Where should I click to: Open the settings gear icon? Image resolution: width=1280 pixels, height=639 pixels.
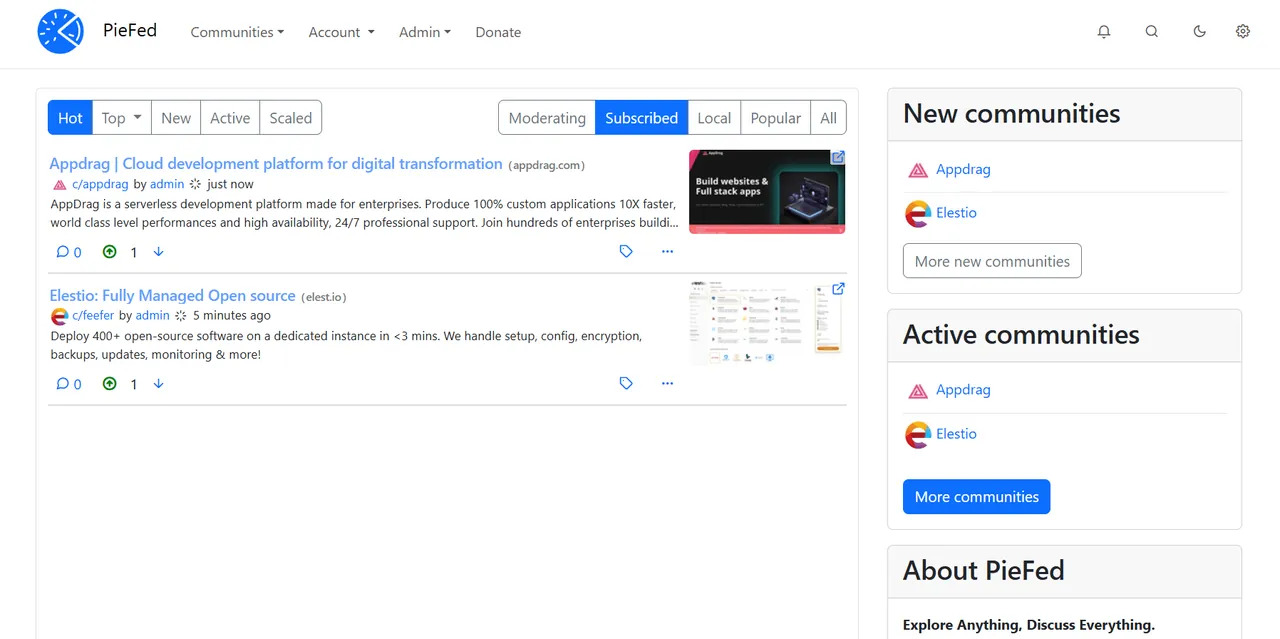(1243, 32)
